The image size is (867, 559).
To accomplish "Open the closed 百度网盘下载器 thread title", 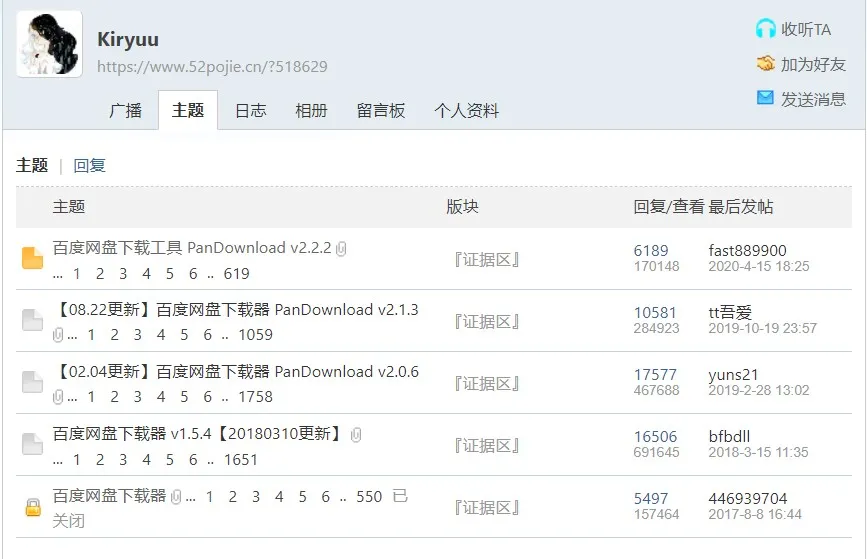I will [109, 496].
